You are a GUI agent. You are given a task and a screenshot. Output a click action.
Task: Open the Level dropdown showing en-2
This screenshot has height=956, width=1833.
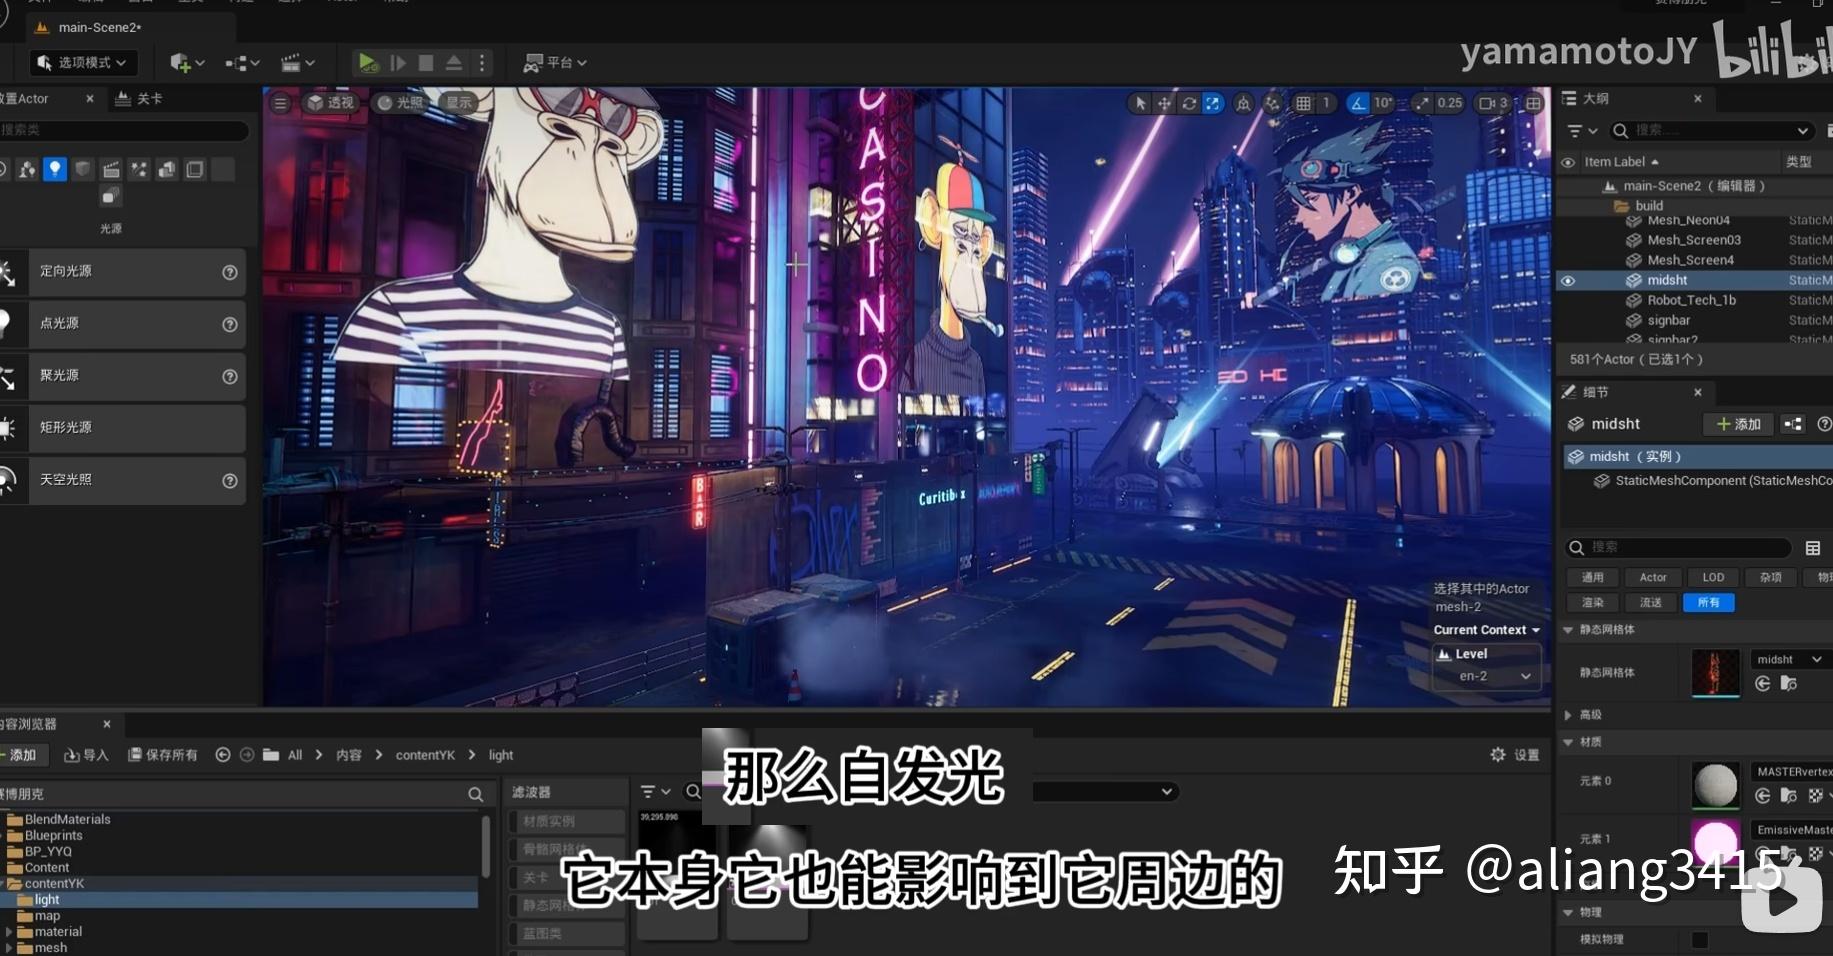pos(1487,675)
